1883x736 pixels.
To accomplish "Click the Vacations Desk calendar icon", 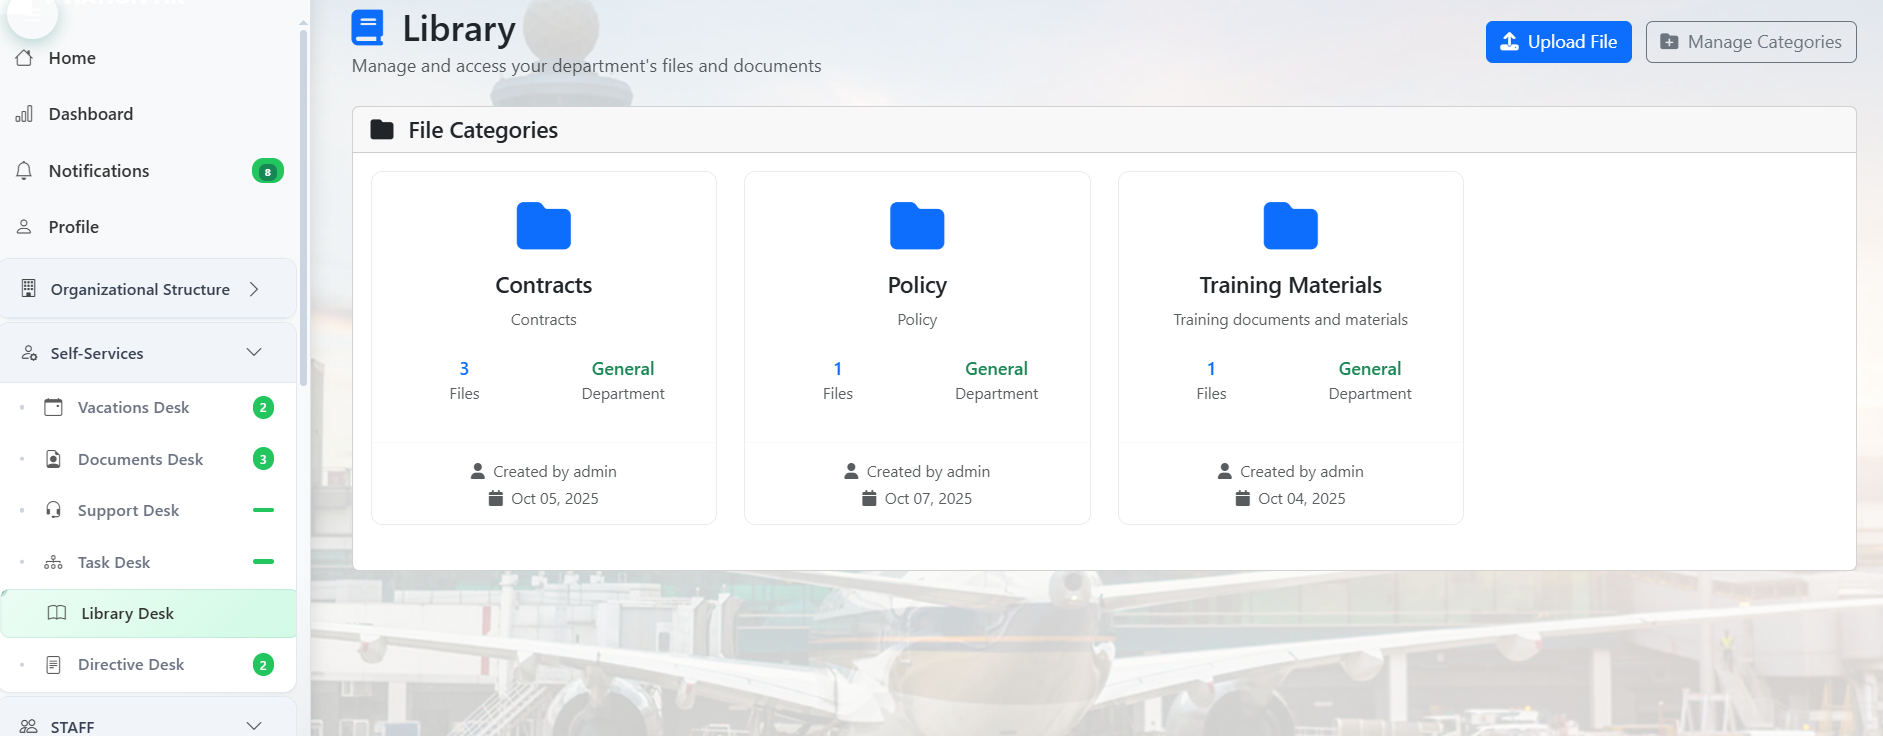I will pos(54,407).
